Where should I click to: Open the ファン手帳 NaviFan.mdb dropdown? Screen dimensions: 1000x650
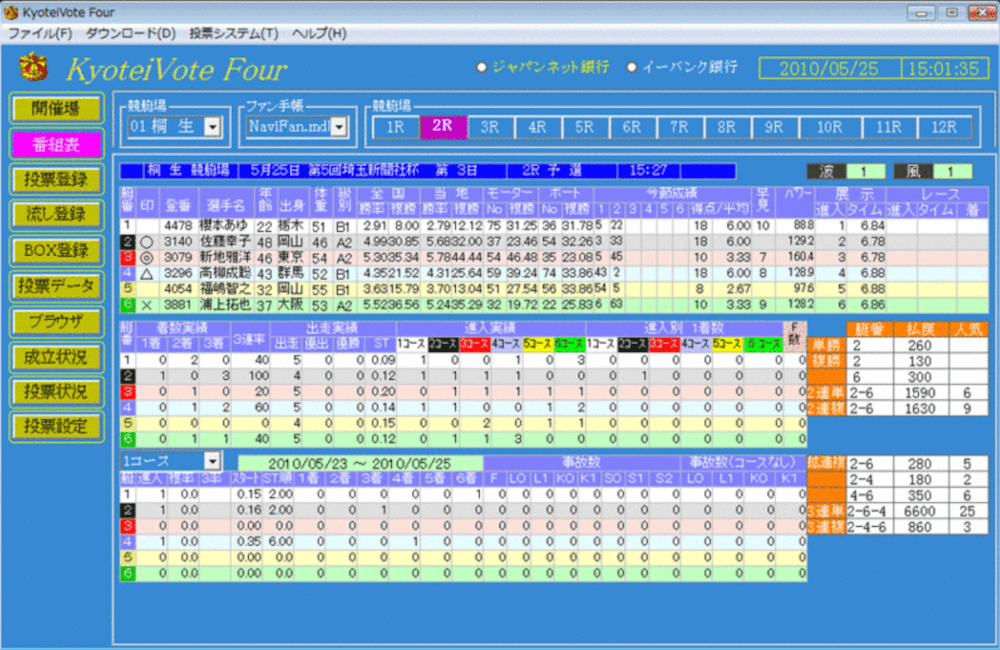pyautogui.click(x=339, y=127)
